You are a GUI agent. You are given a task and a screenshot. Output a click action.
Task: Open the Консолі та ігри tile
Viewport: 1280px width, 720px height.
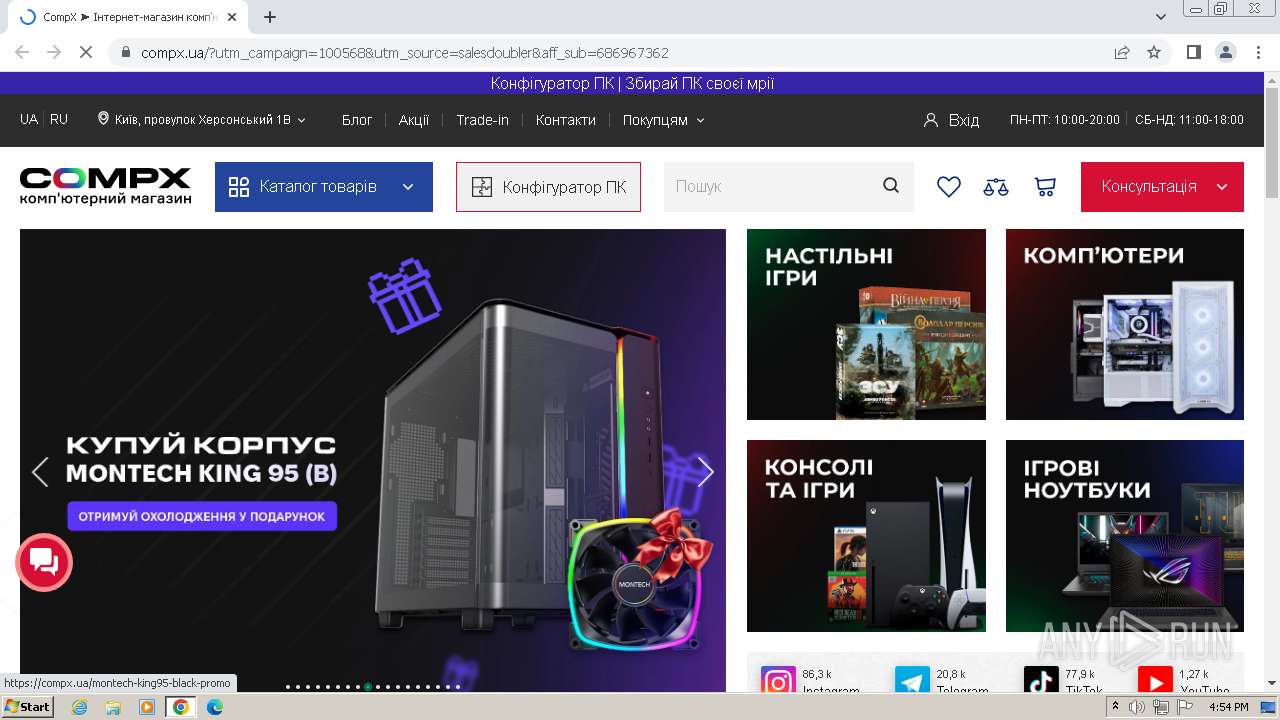pos(866,536)
